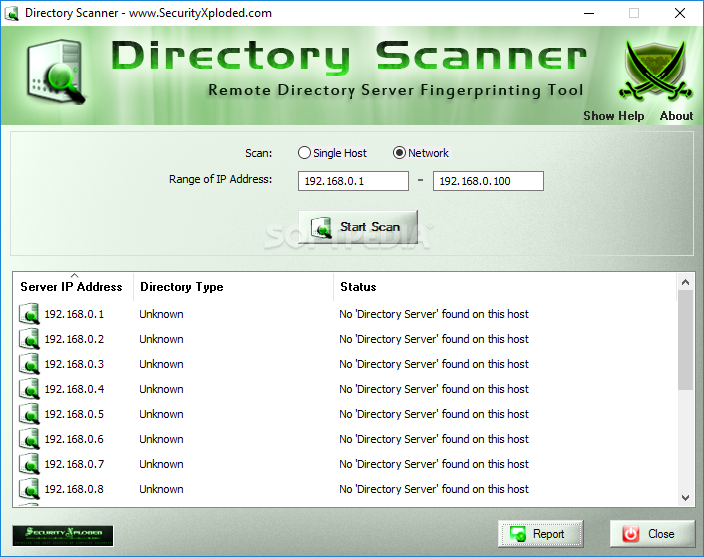Sort by Directory Type column header
704x557 pixels.
click(233, 287)
